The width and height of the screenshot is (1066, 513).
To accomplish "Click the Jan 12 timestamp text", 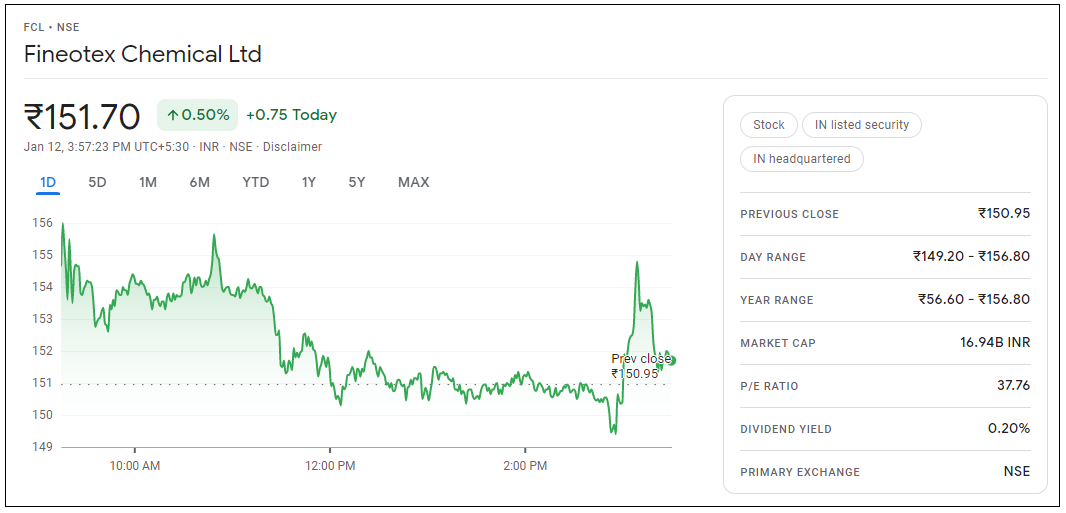I will [107, 147].
